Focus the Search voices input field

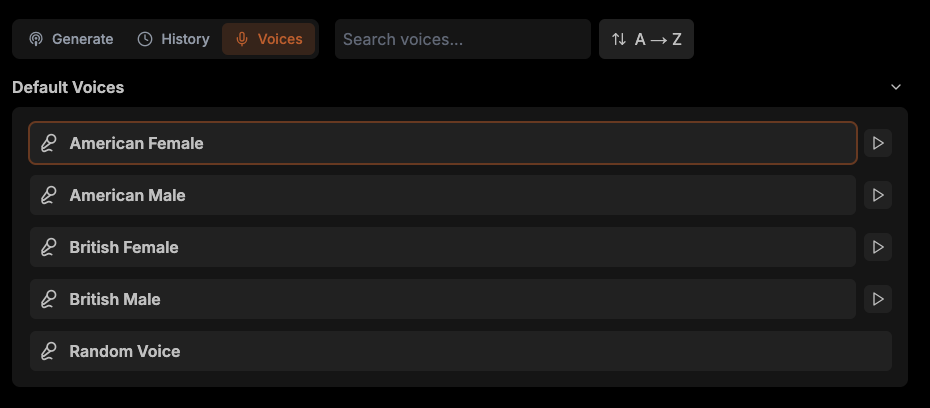point(462,39)
